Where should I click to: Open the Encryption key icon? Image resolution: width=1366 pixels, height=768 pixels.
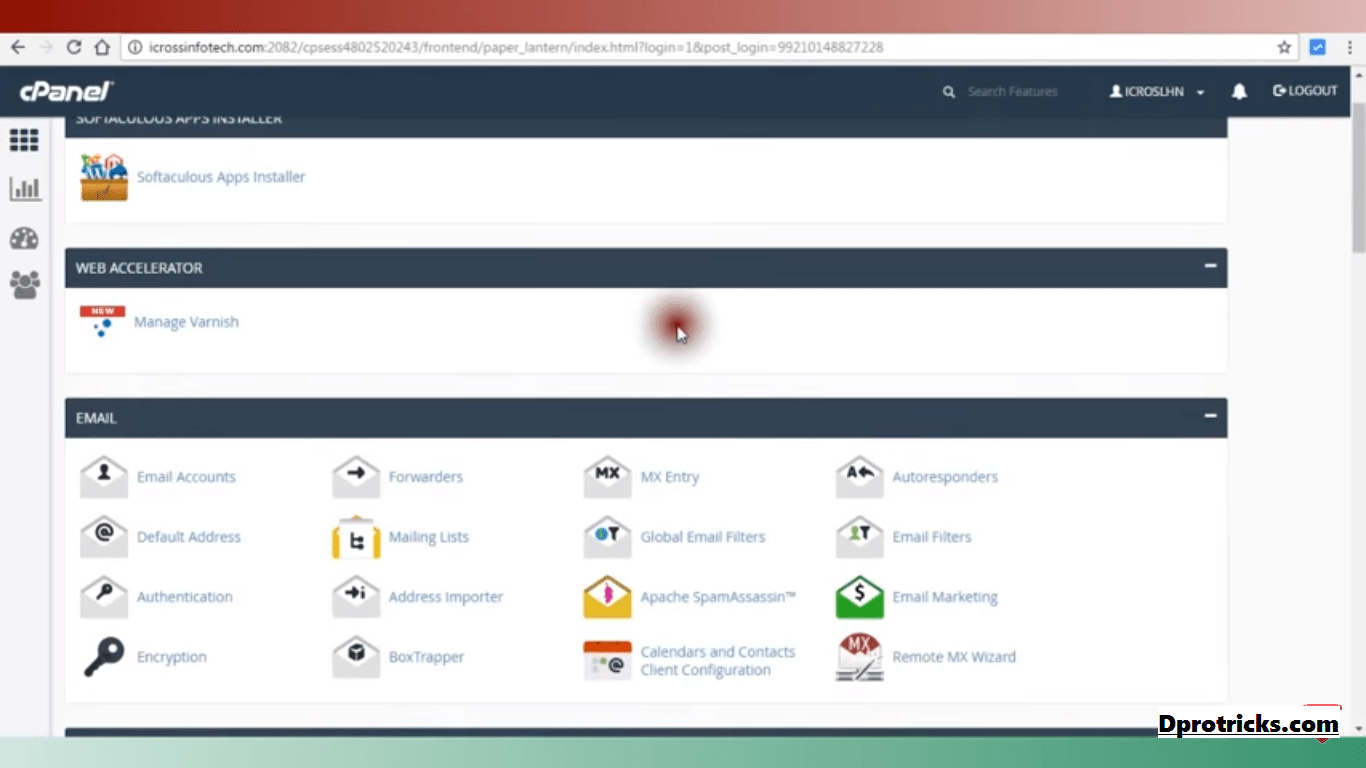[104, 657]
